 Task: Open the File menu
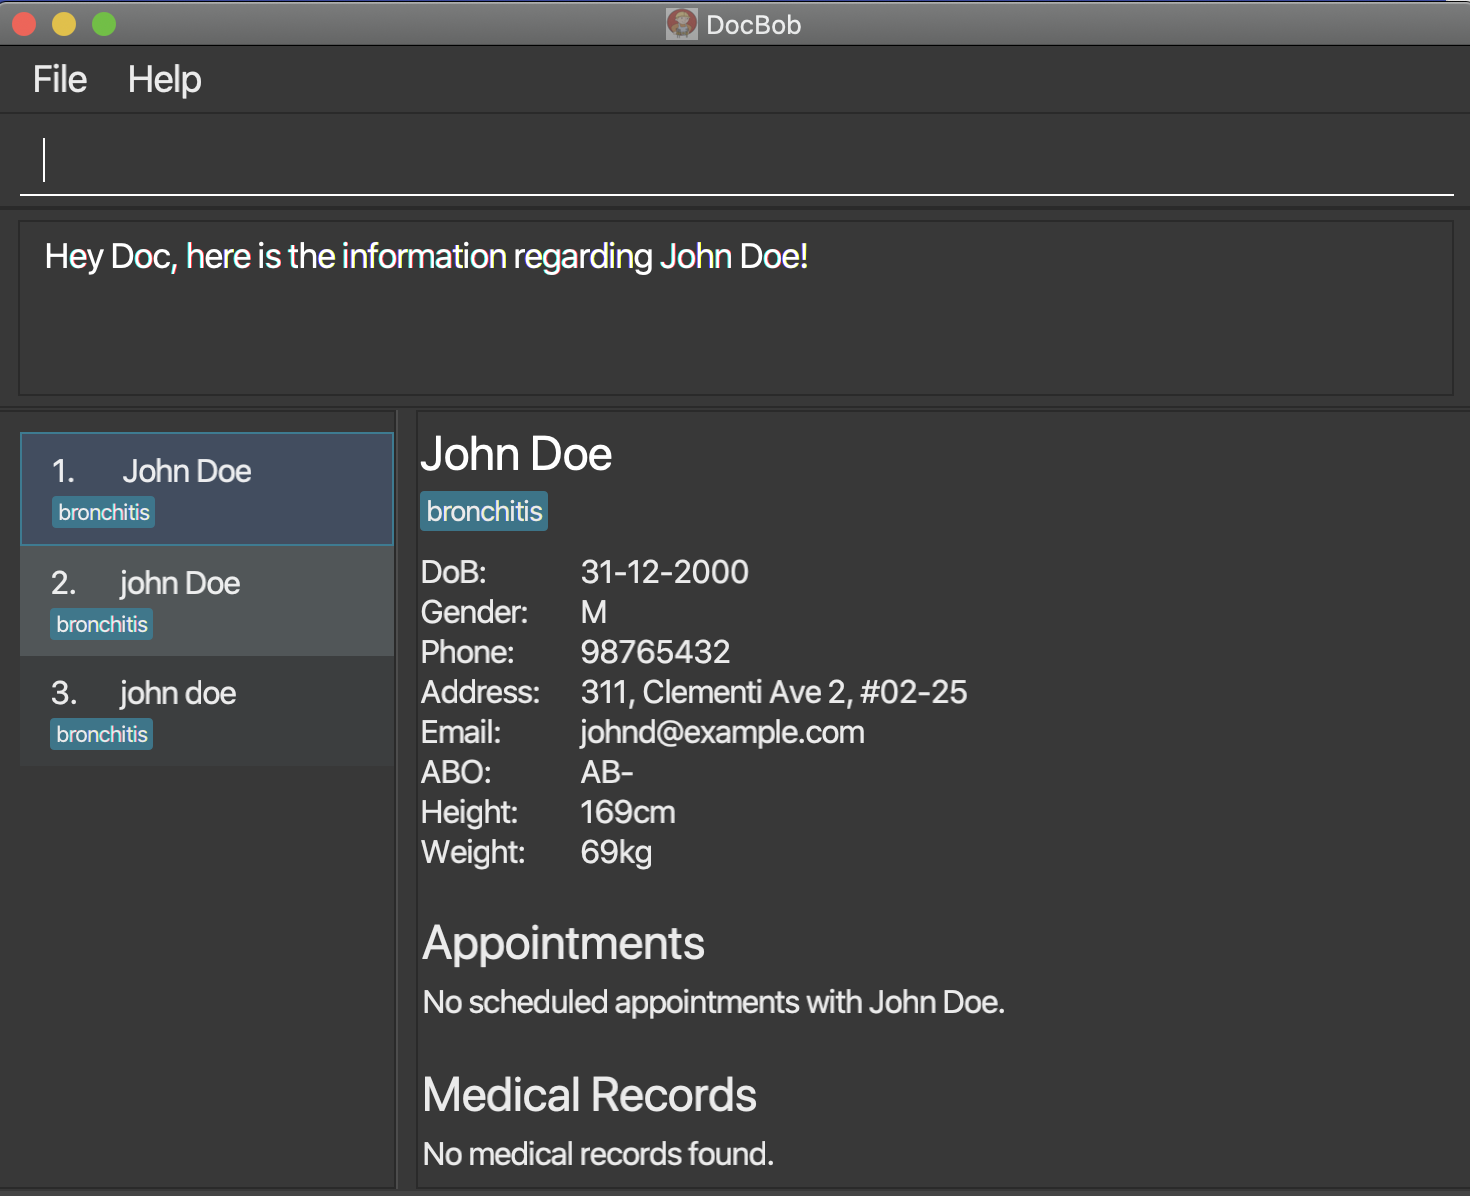click(x=60, y=80)
